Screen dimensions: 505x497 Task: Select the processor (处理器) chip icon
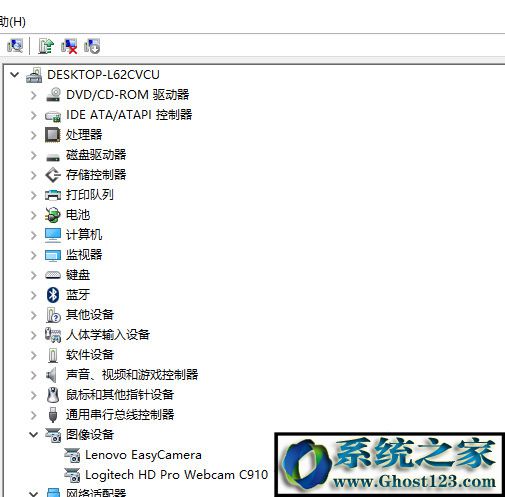(53, 135)
